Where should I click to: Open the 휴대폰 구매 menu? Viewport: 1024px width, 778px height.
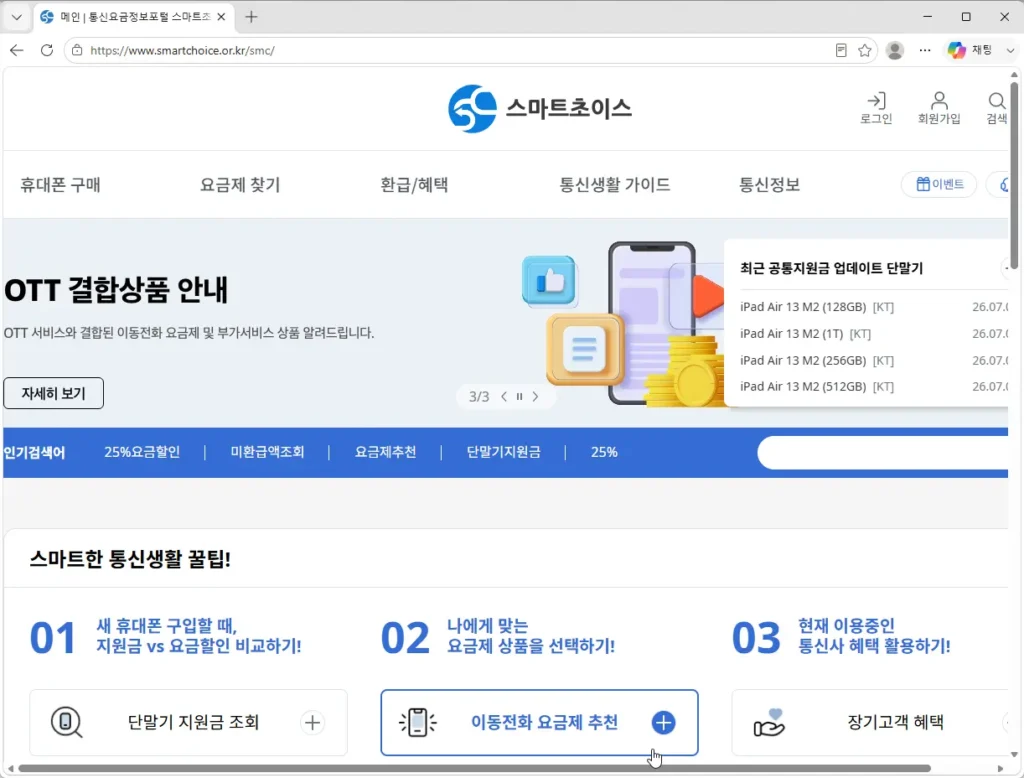(60, 185)
